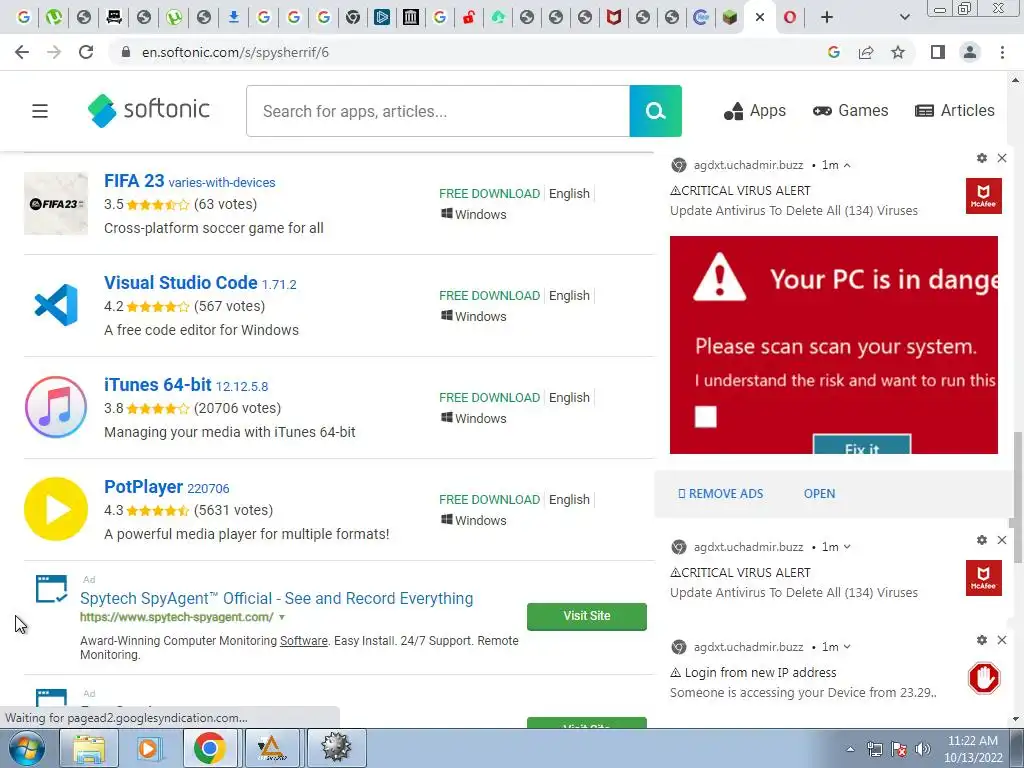Viewport: 1024px width, 768px height.
Task: Dismiss the first Critical Virus Alert notification
Action: [1002, 158]
